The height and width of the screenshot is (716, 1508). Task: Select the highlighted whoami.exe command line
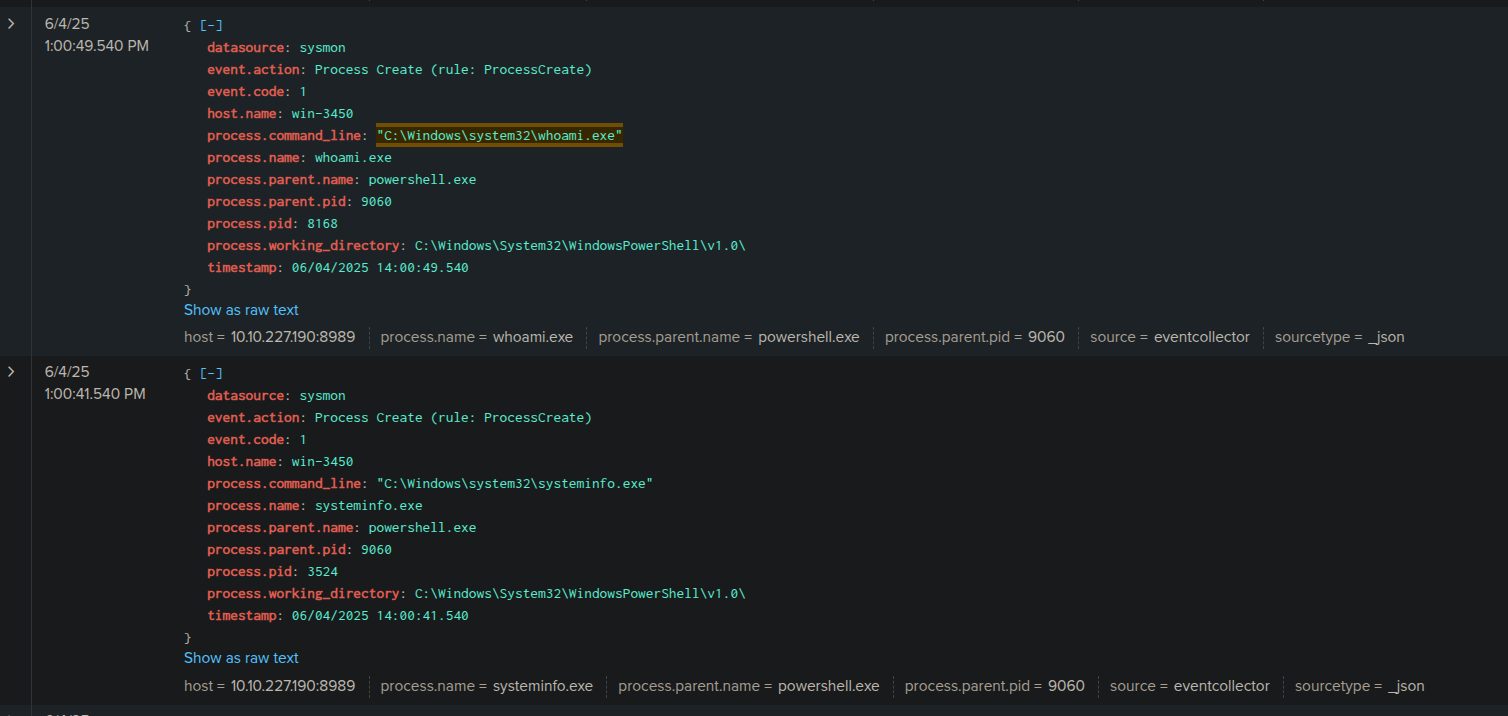click(498, 135)
